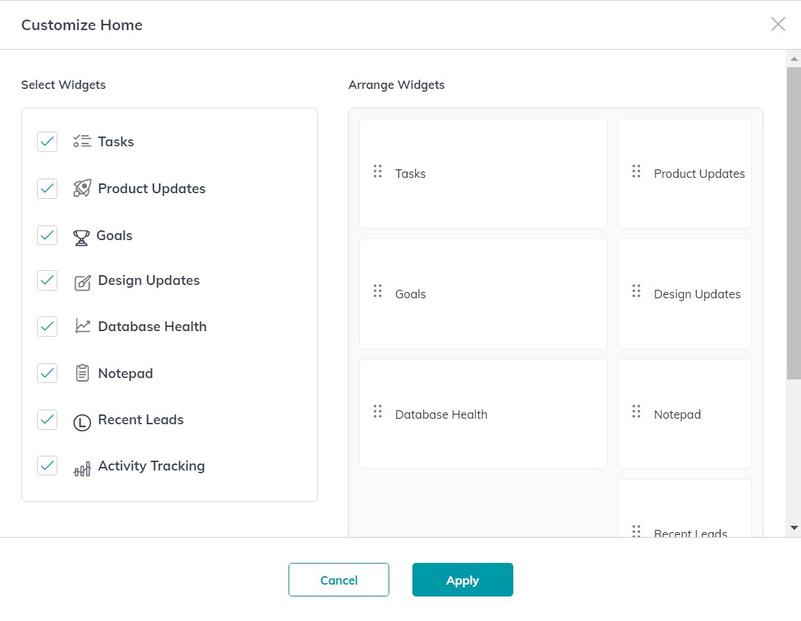The image size is (801, 621).
Task: Uncheck the Activity Tracking checkbox
Action: pos(47,466)
